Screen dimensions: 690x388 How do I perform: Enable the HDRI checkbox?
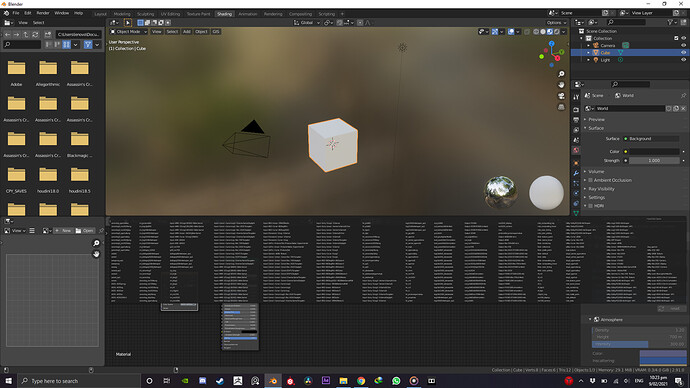pyautogui.click(x=591, y=206)
